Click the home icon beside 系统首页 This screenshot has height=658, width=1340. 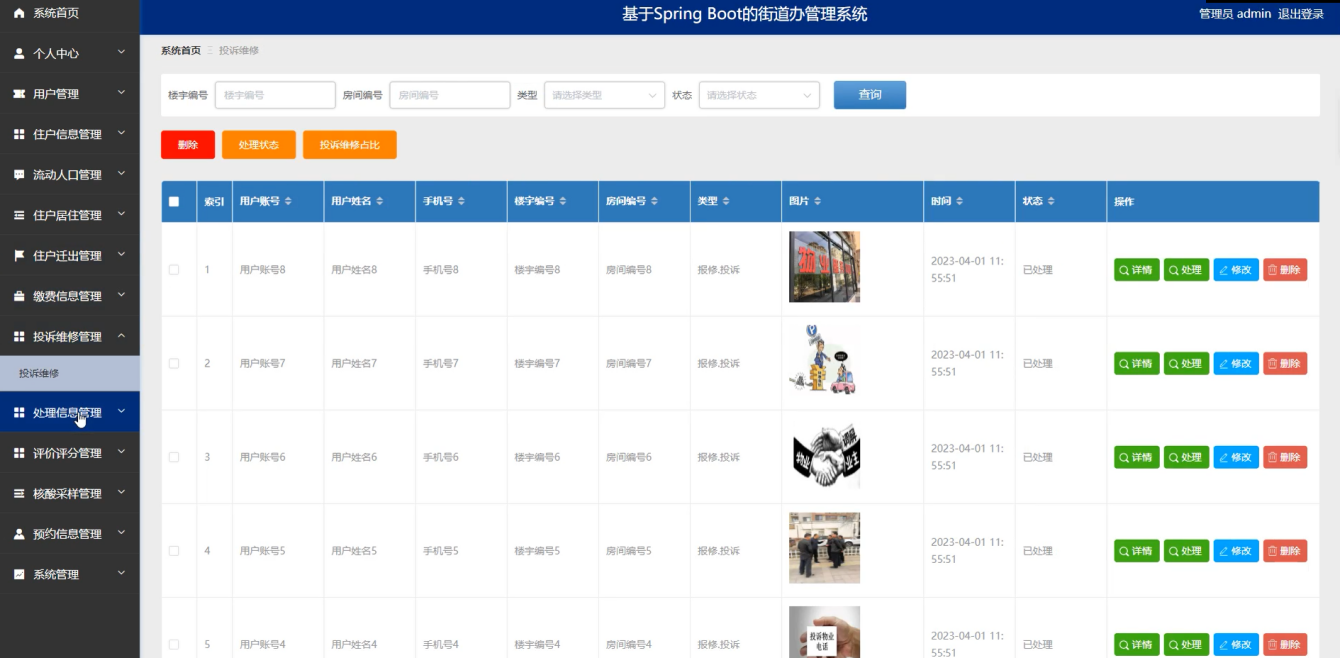19,13
